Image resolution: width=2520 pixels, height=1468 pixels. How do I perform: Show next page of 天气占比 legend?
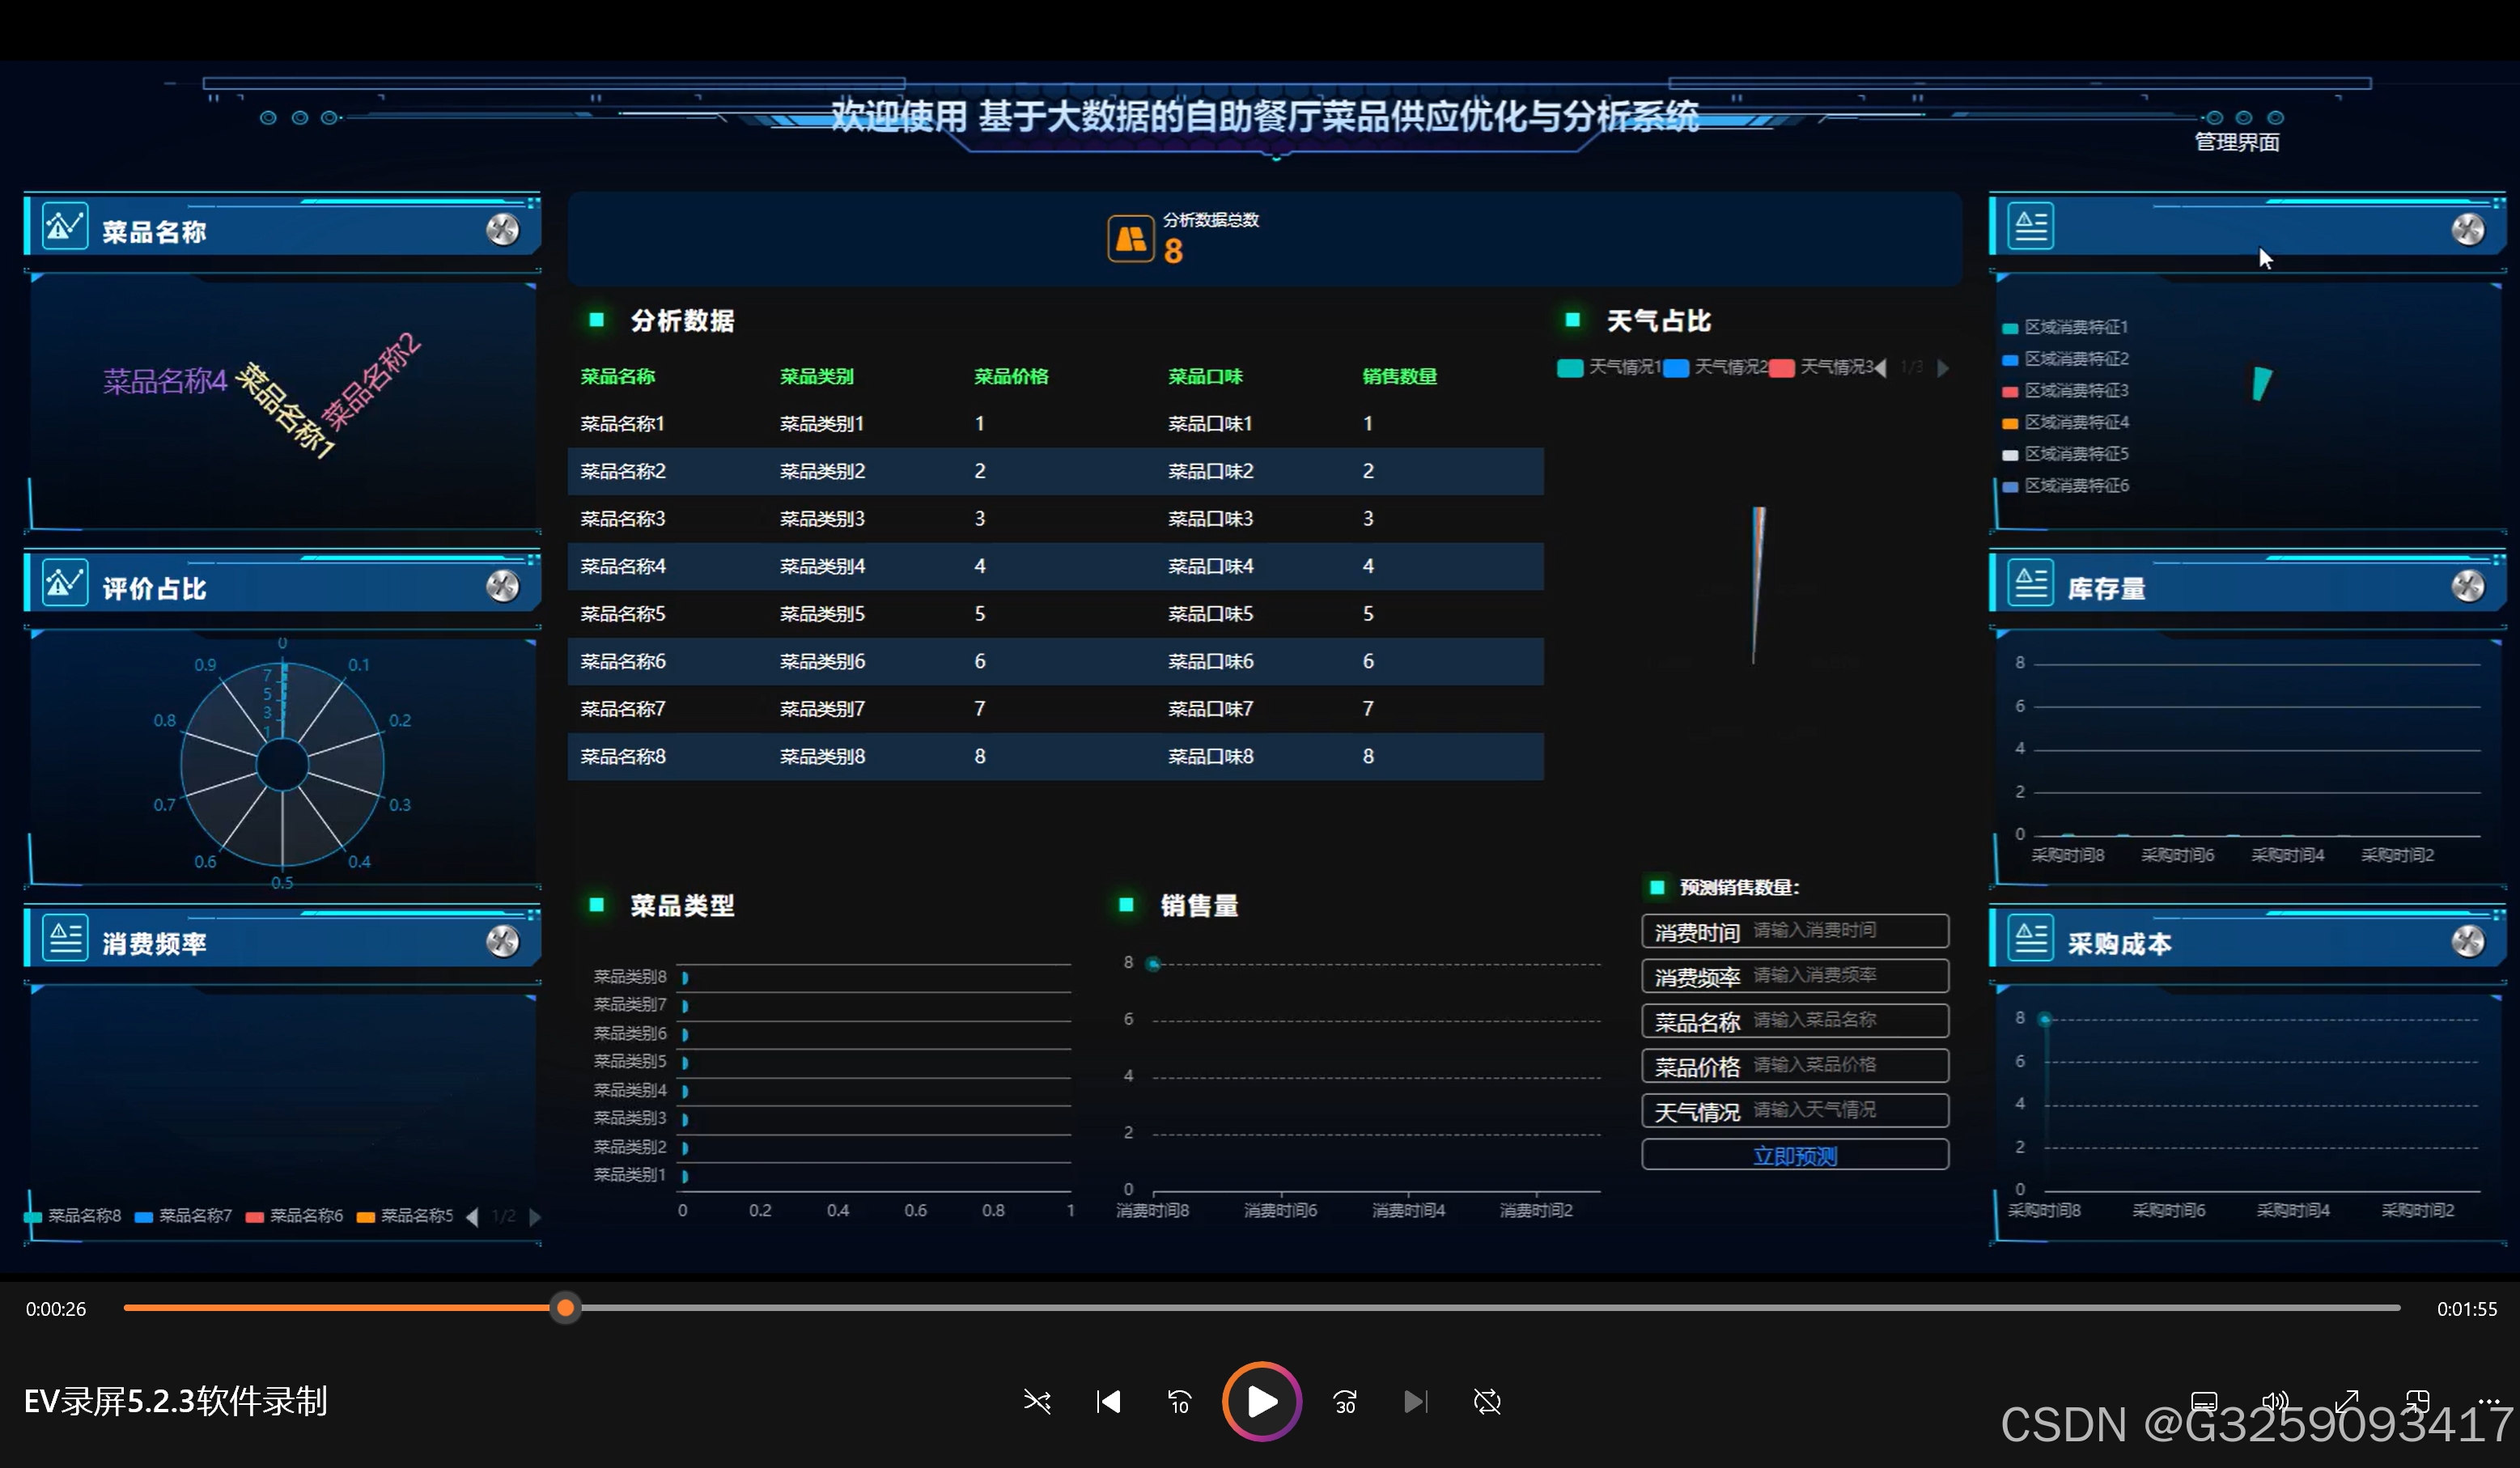click(x=1942, y=368)
